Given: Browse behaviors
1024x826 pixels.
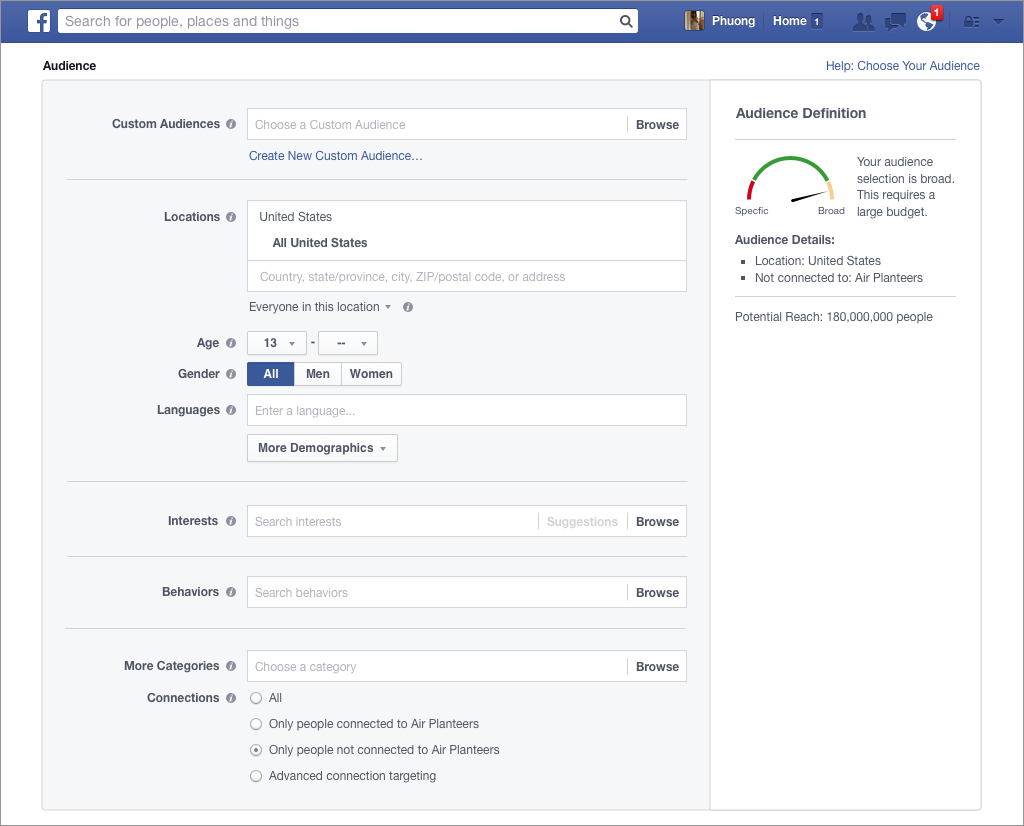Looking at the screenshot, I should point(657,593).
